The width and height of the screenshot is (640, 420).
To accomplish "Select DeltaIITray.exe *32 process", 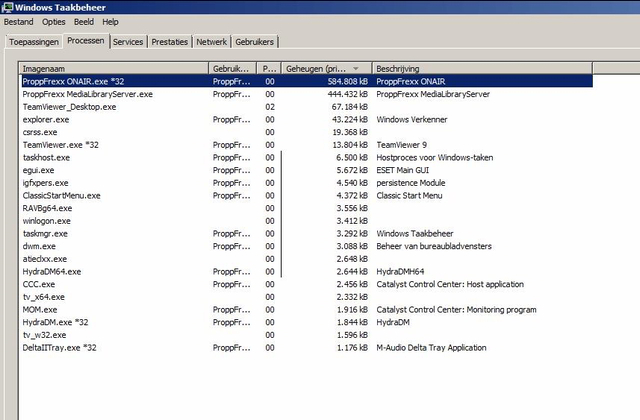I will click(x=306, y=348).
